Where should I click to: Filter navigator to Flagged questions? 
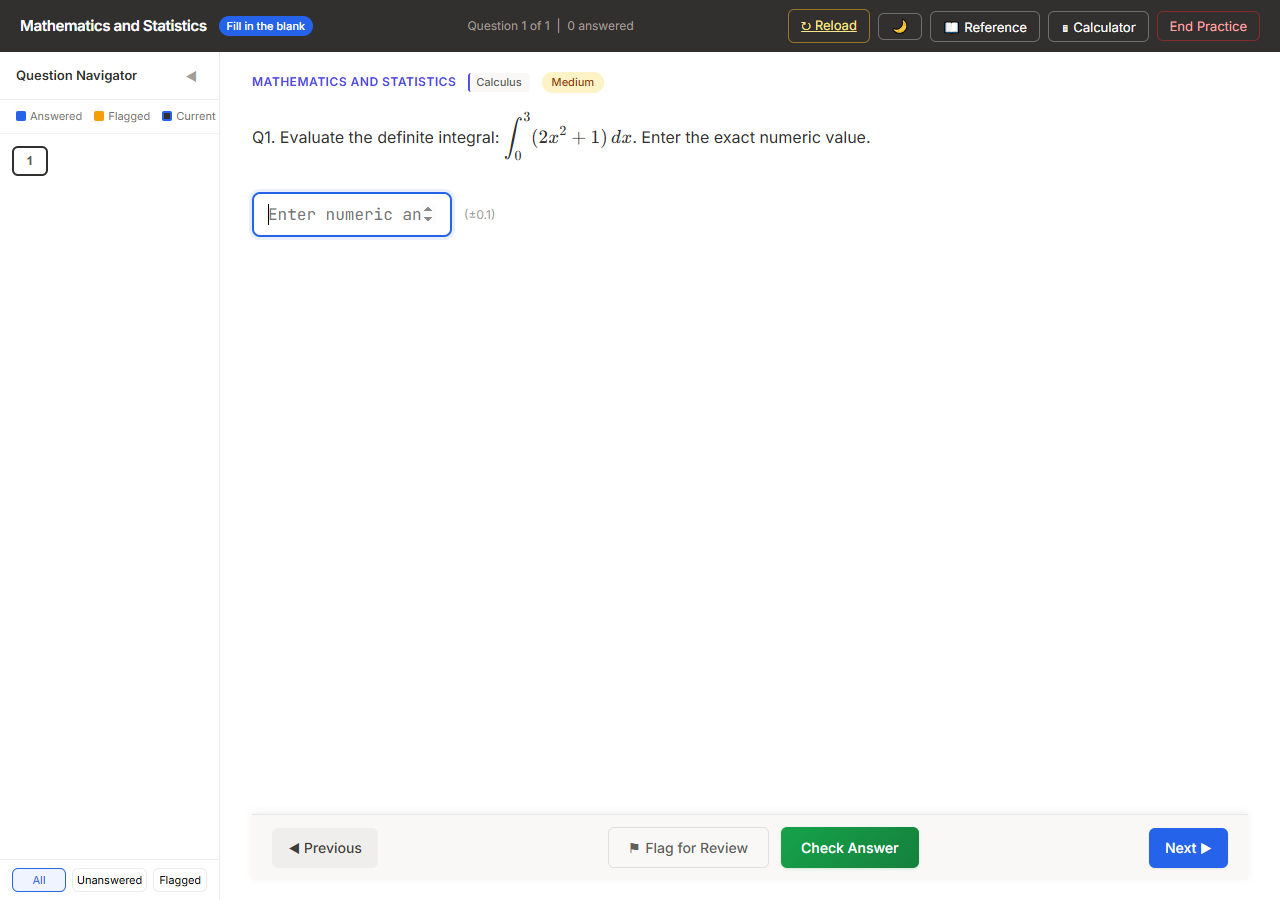tap(180, 880)
